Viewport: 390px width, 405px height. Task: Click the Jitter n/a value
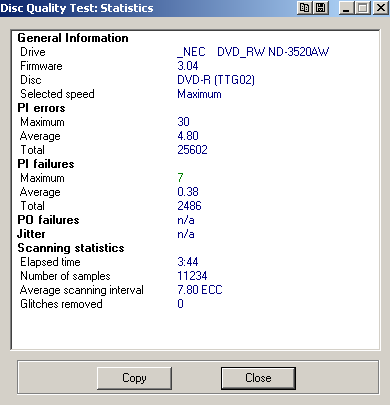point(186,234)
